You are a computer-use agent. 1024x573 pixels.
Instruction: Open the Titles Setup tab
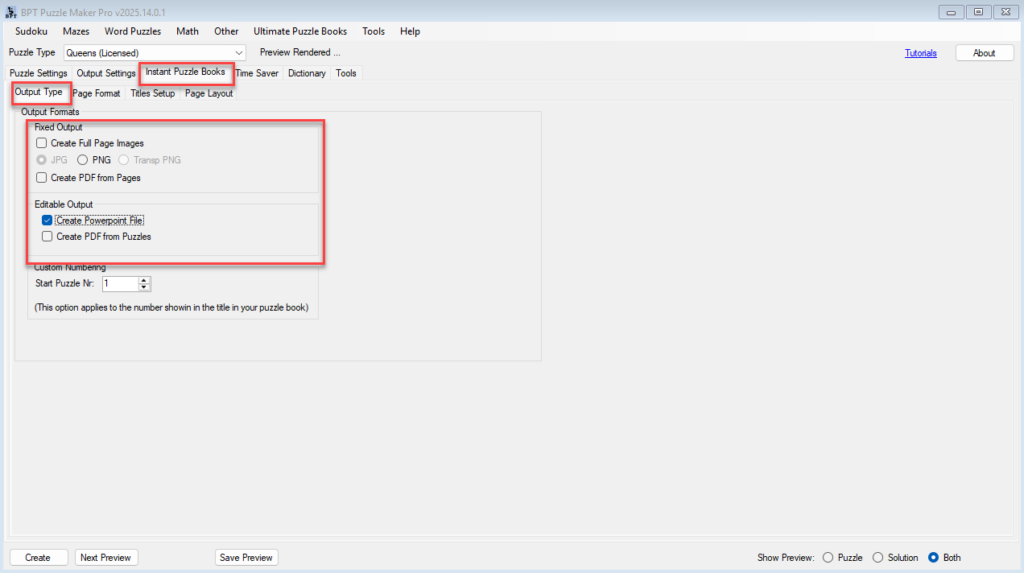click(x=152, y=94)
